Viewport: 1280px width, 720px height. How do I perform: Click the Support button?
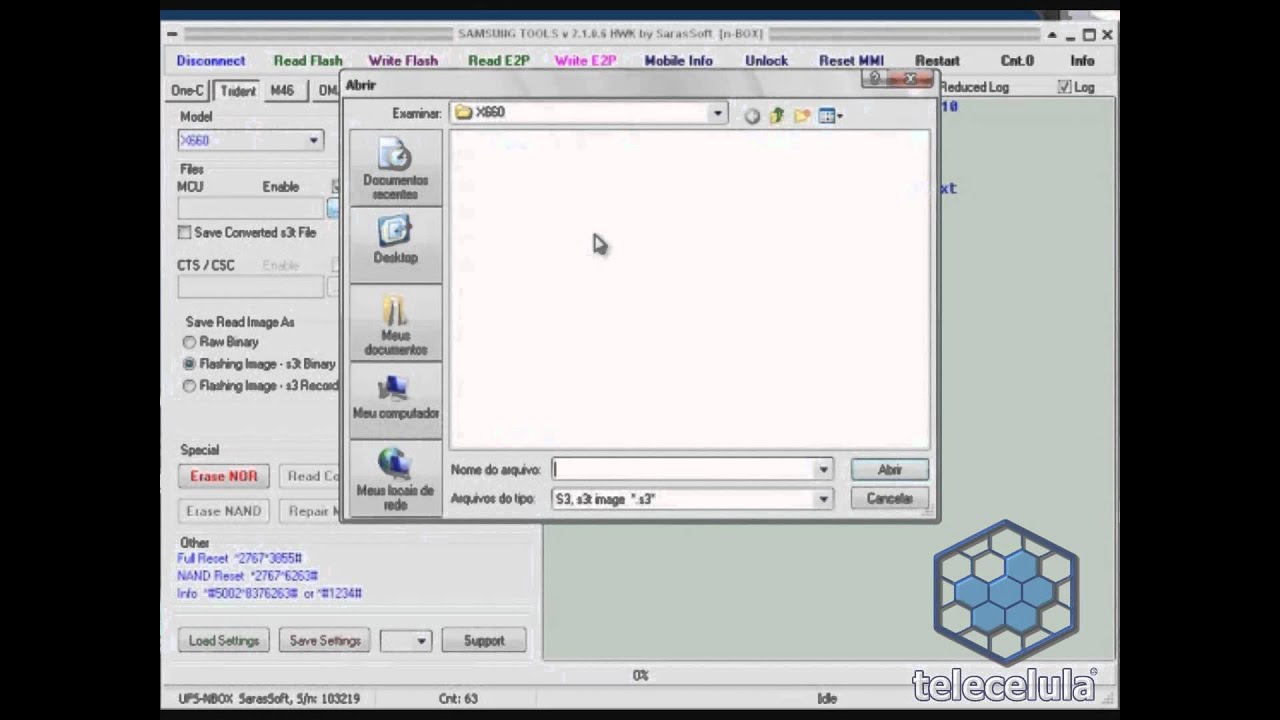pyautogui.click(x=484, y=641)
